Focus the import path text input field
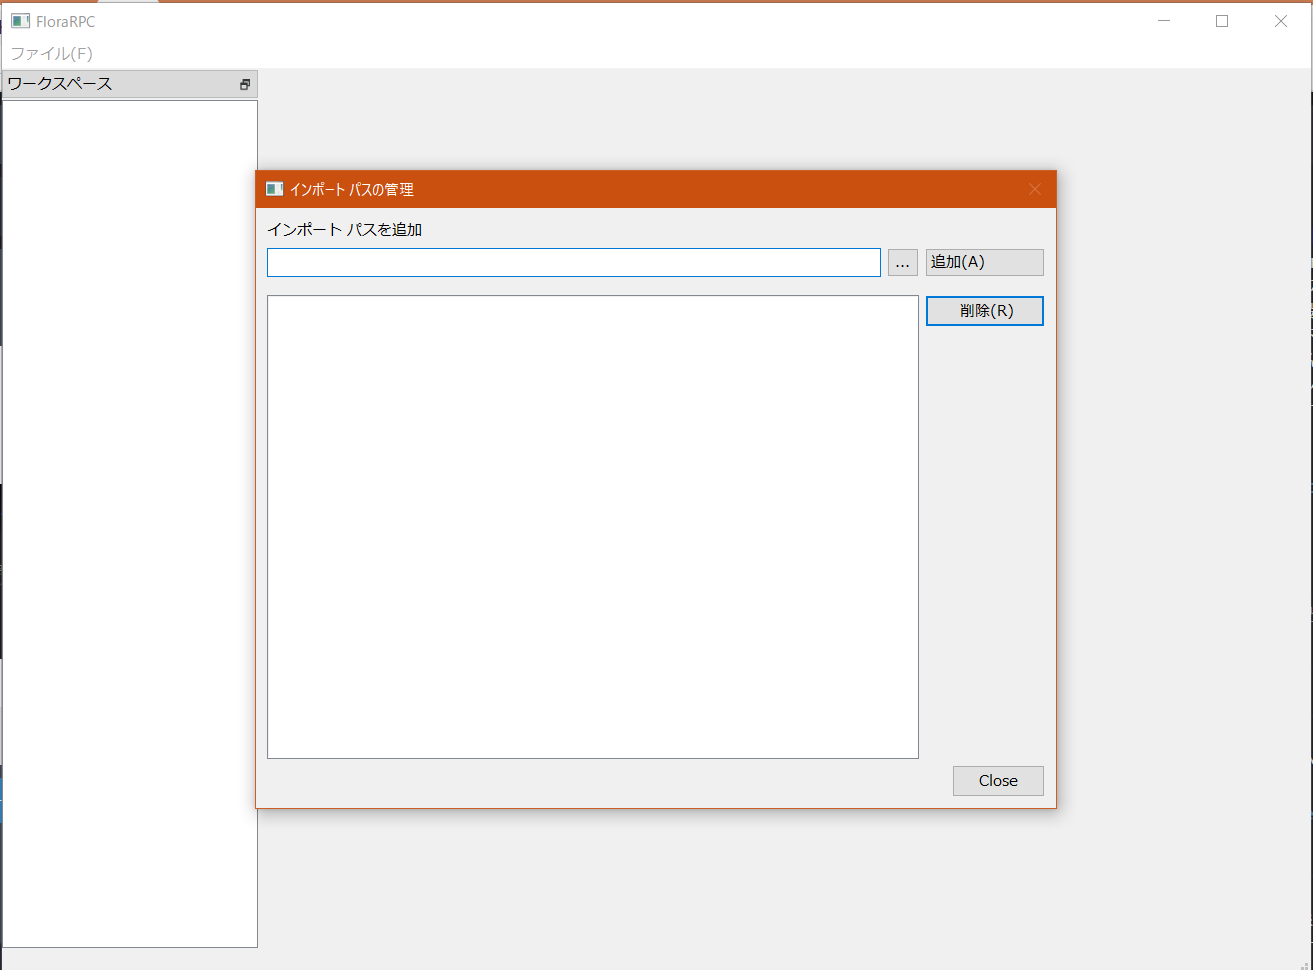1313x970 pixels. (x=573, y=263)
